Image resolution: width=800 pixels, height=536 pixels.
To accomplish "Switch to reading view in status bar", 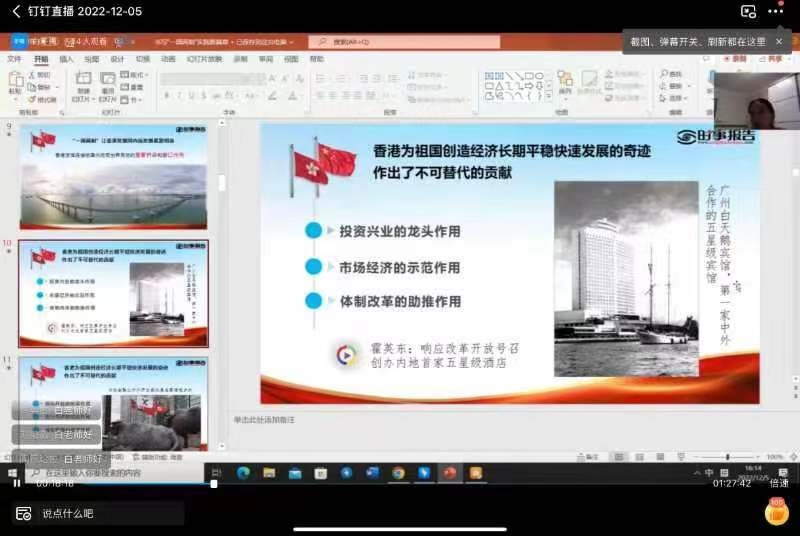I will pyautogui.click(x=660, y=457).
